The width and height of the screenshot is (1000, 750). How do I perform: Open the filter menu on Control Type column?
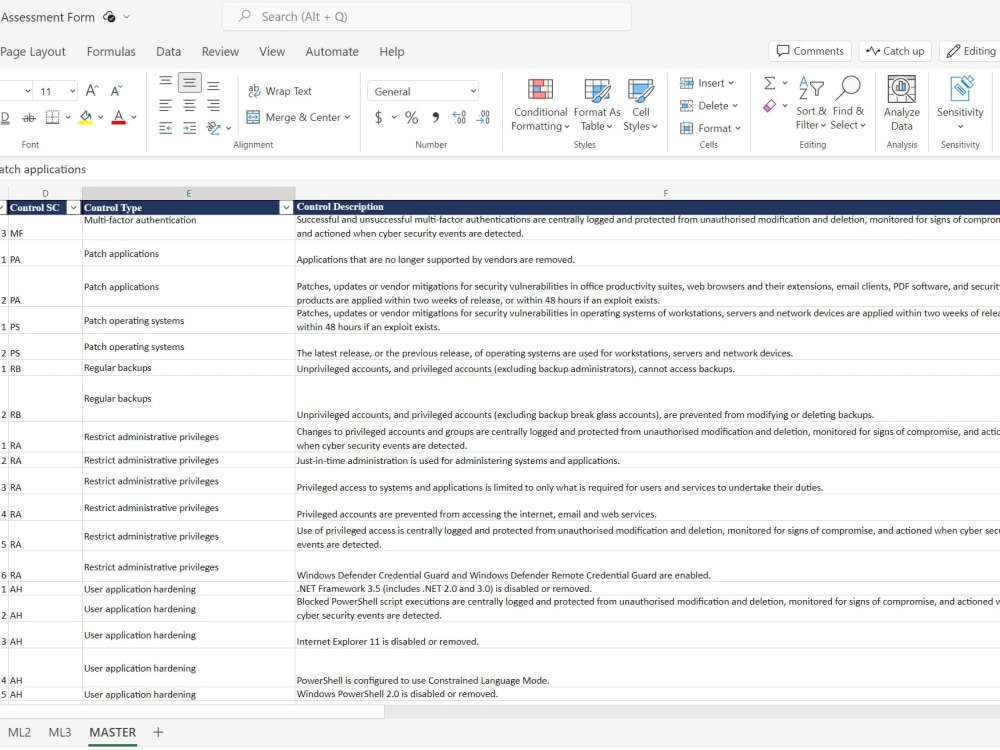[287, 207]
